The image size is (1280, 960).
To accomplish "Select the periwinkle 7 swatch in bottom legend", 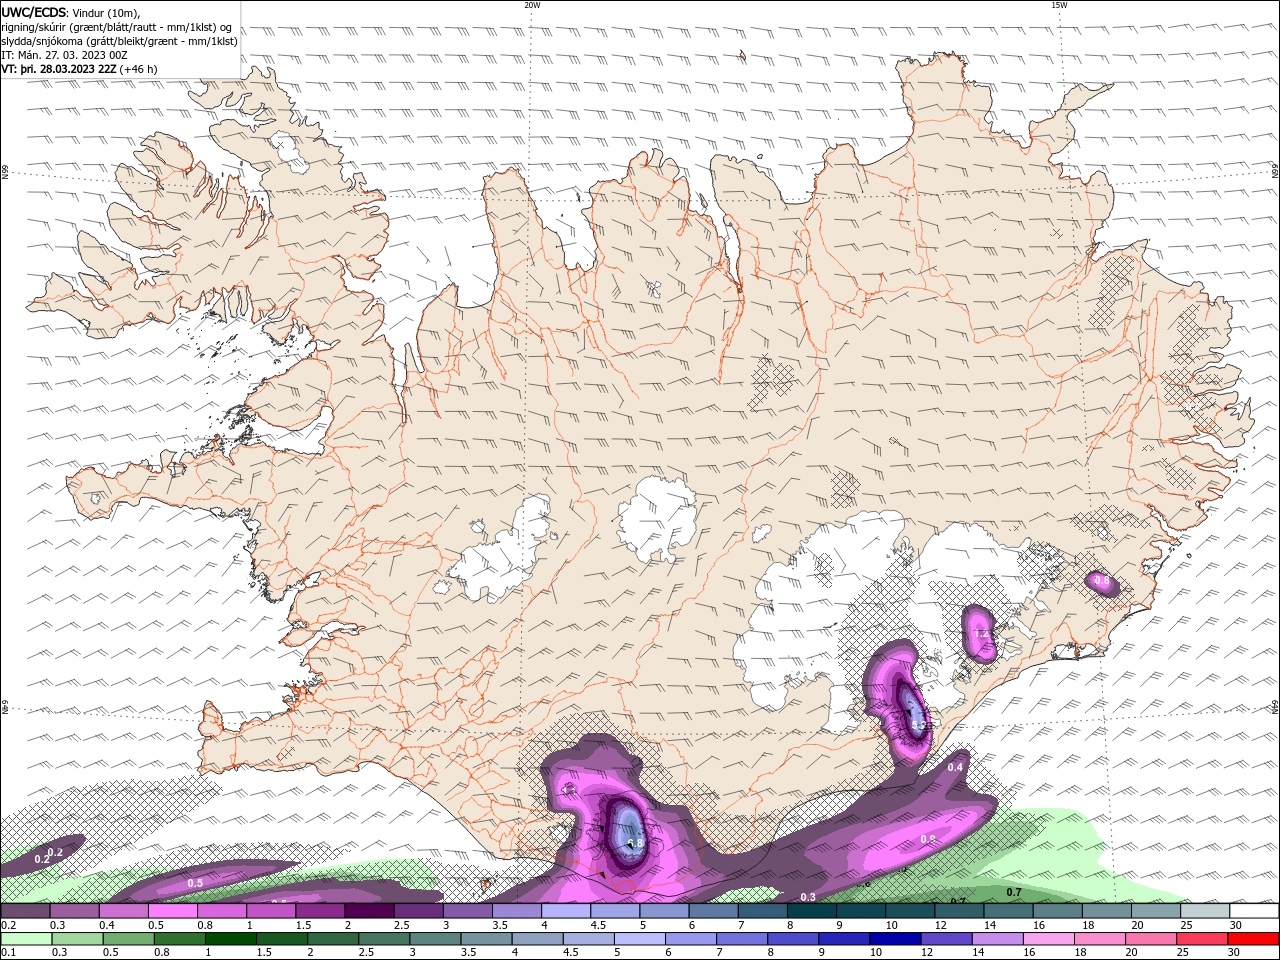I will (742, 939).
